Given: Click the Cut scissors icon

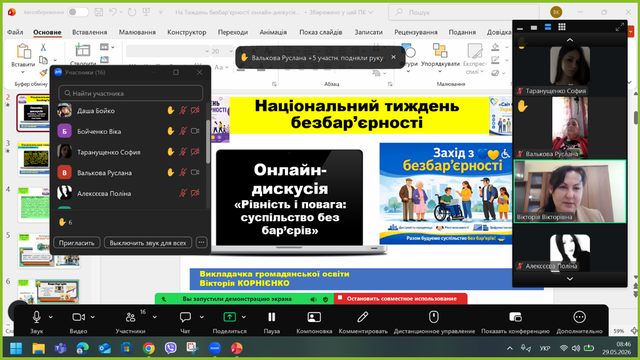Looking at the screenshot, I should pos(43,47).
